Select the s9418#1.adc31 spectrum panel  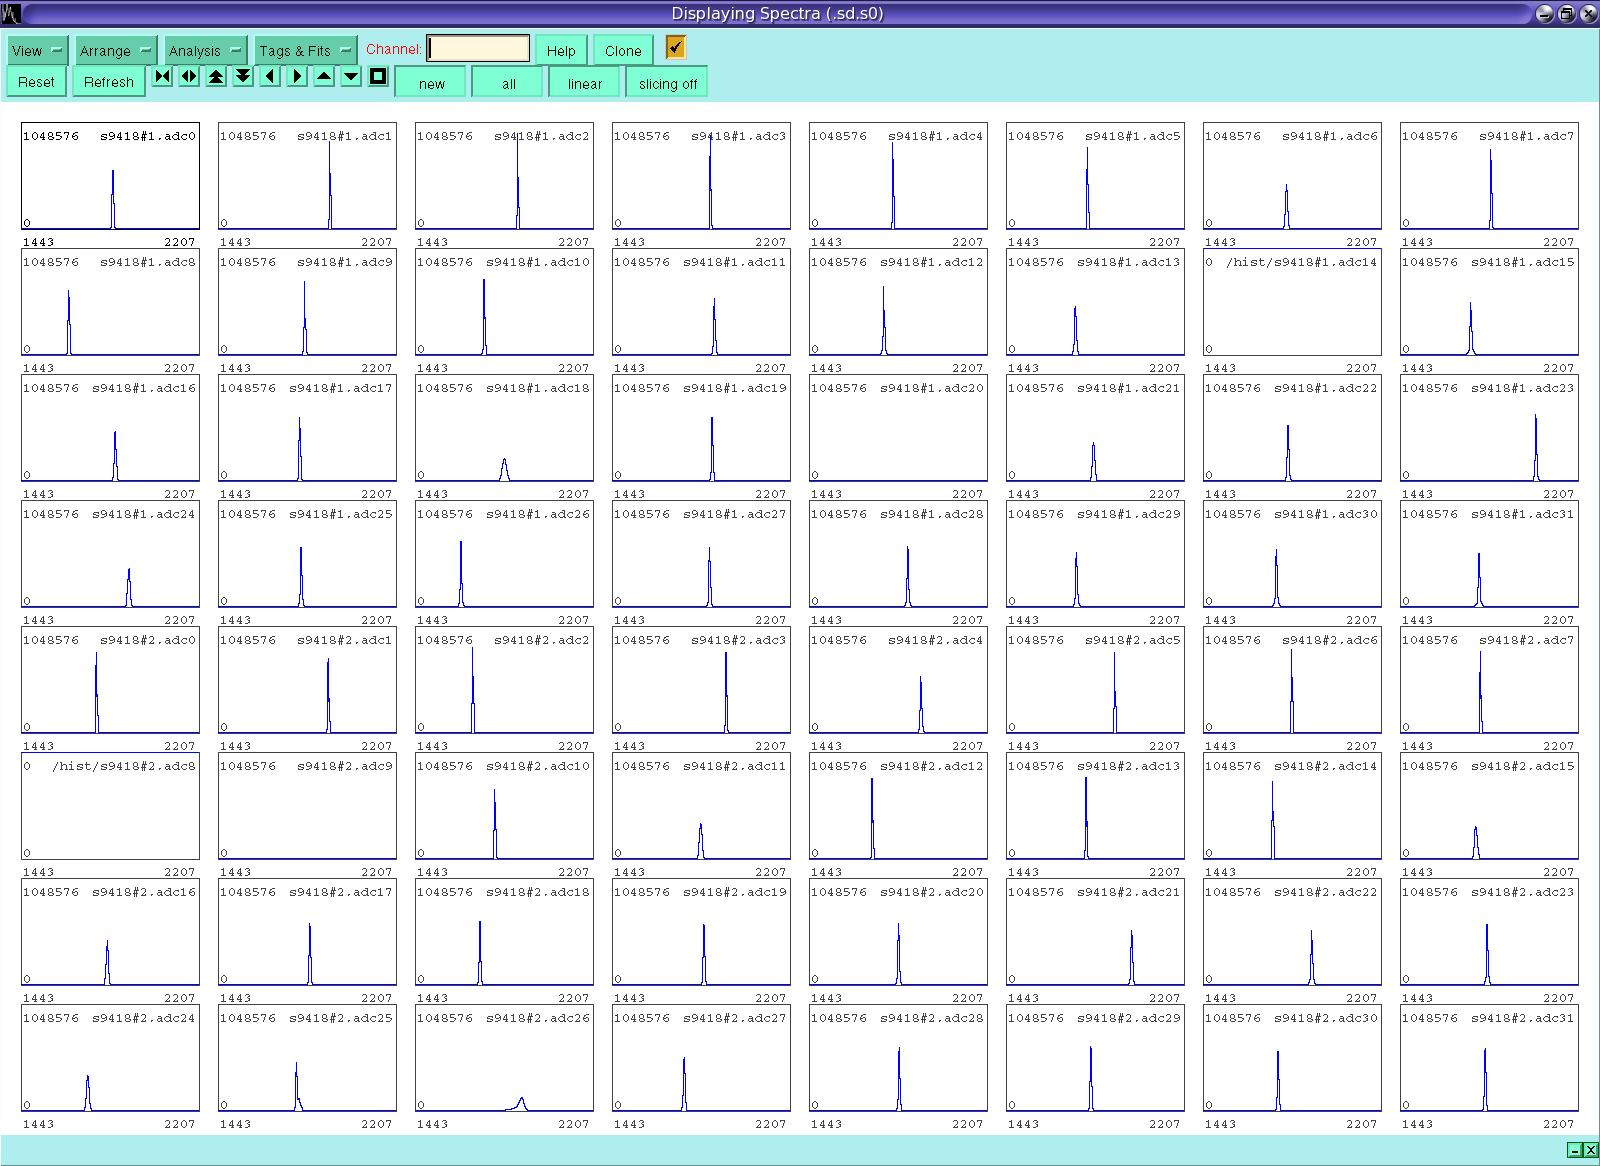[x=1489, y=554]
